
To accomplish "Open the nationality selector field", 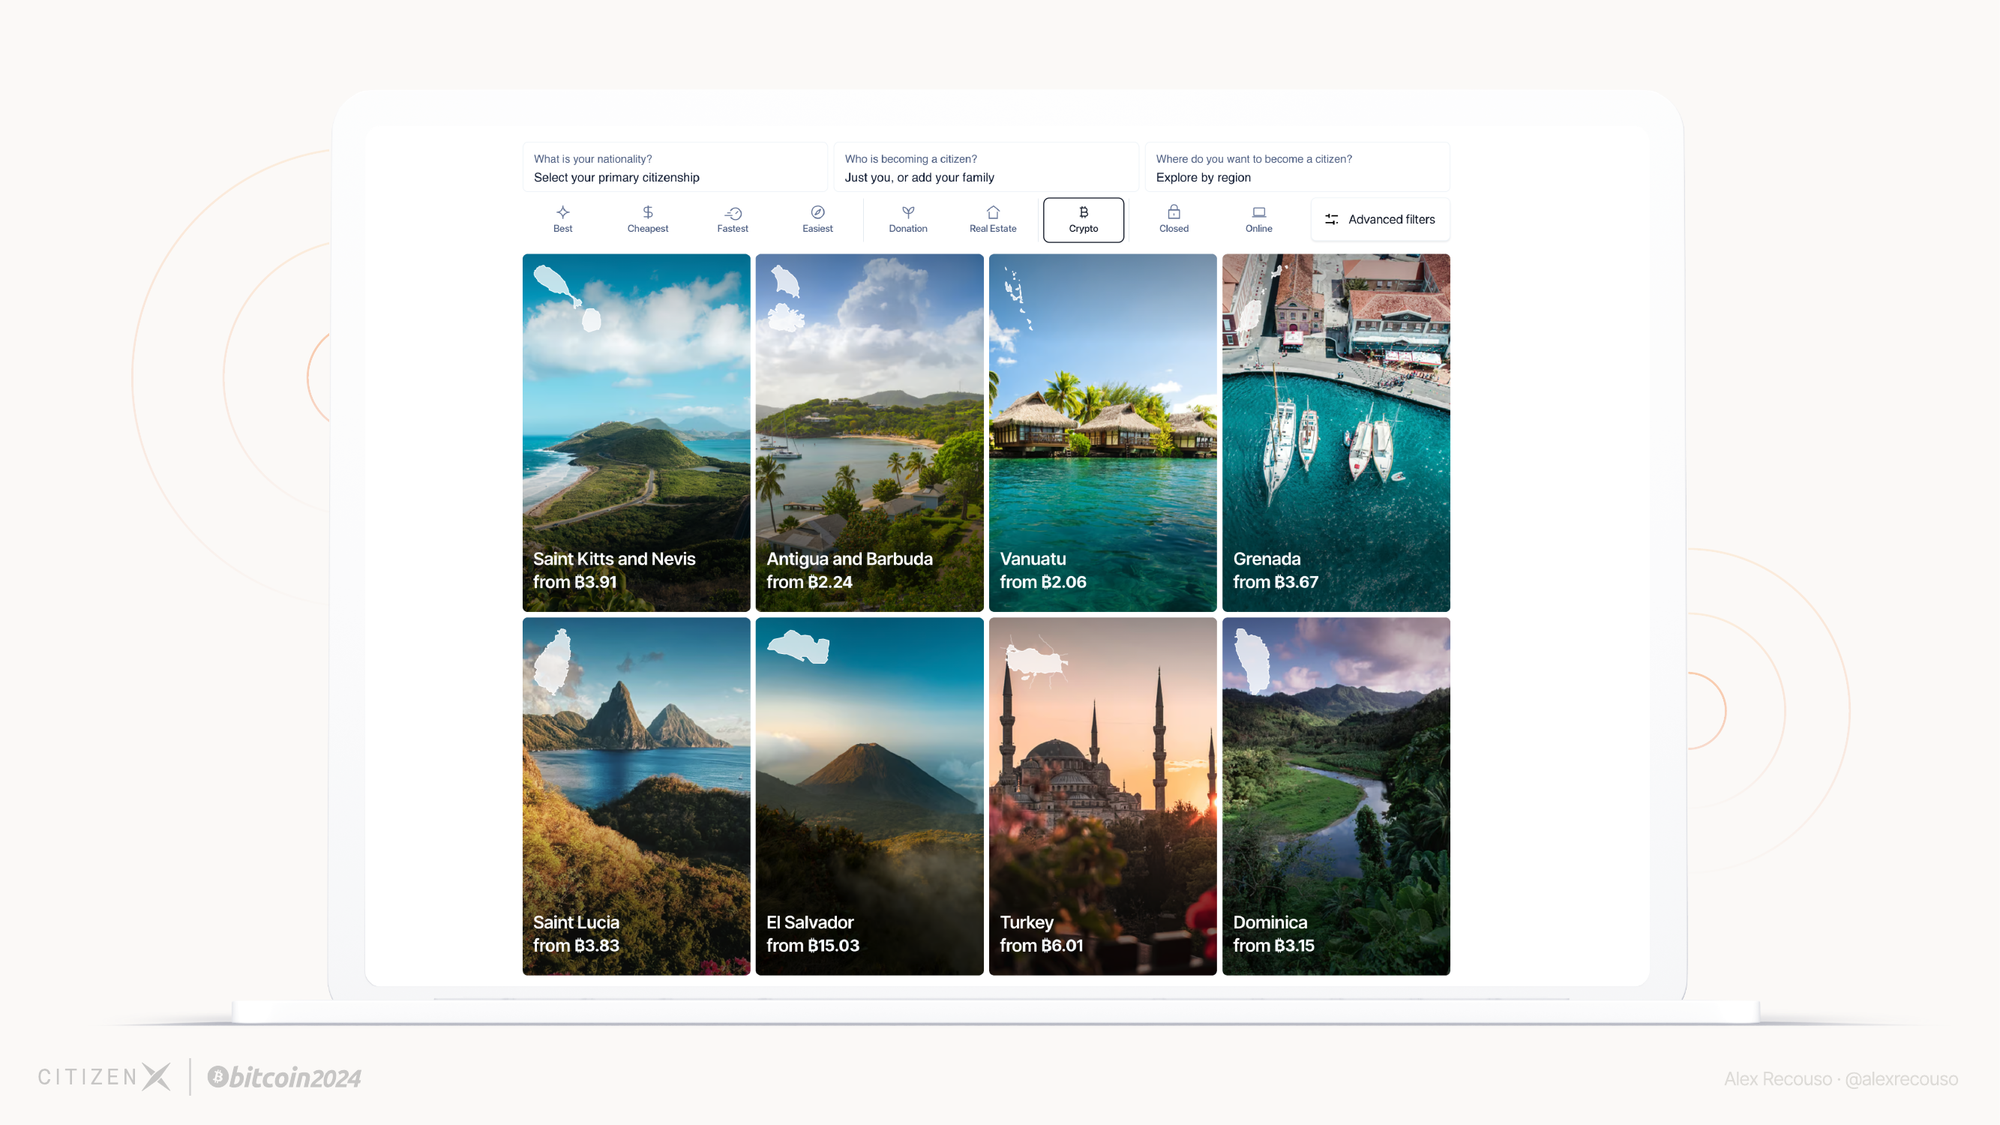I will 675,167.
